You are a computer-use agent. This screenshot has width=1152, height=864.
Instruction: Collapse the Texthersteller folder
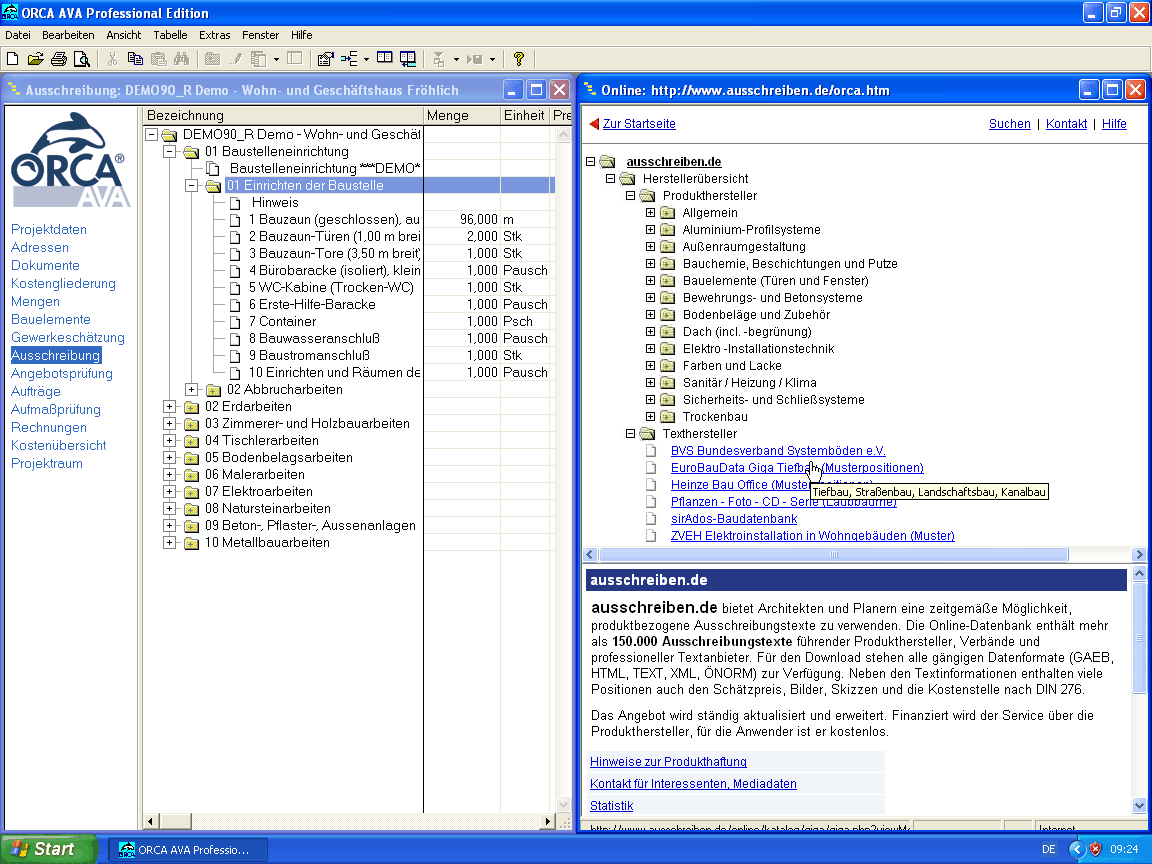pos(631,434)
